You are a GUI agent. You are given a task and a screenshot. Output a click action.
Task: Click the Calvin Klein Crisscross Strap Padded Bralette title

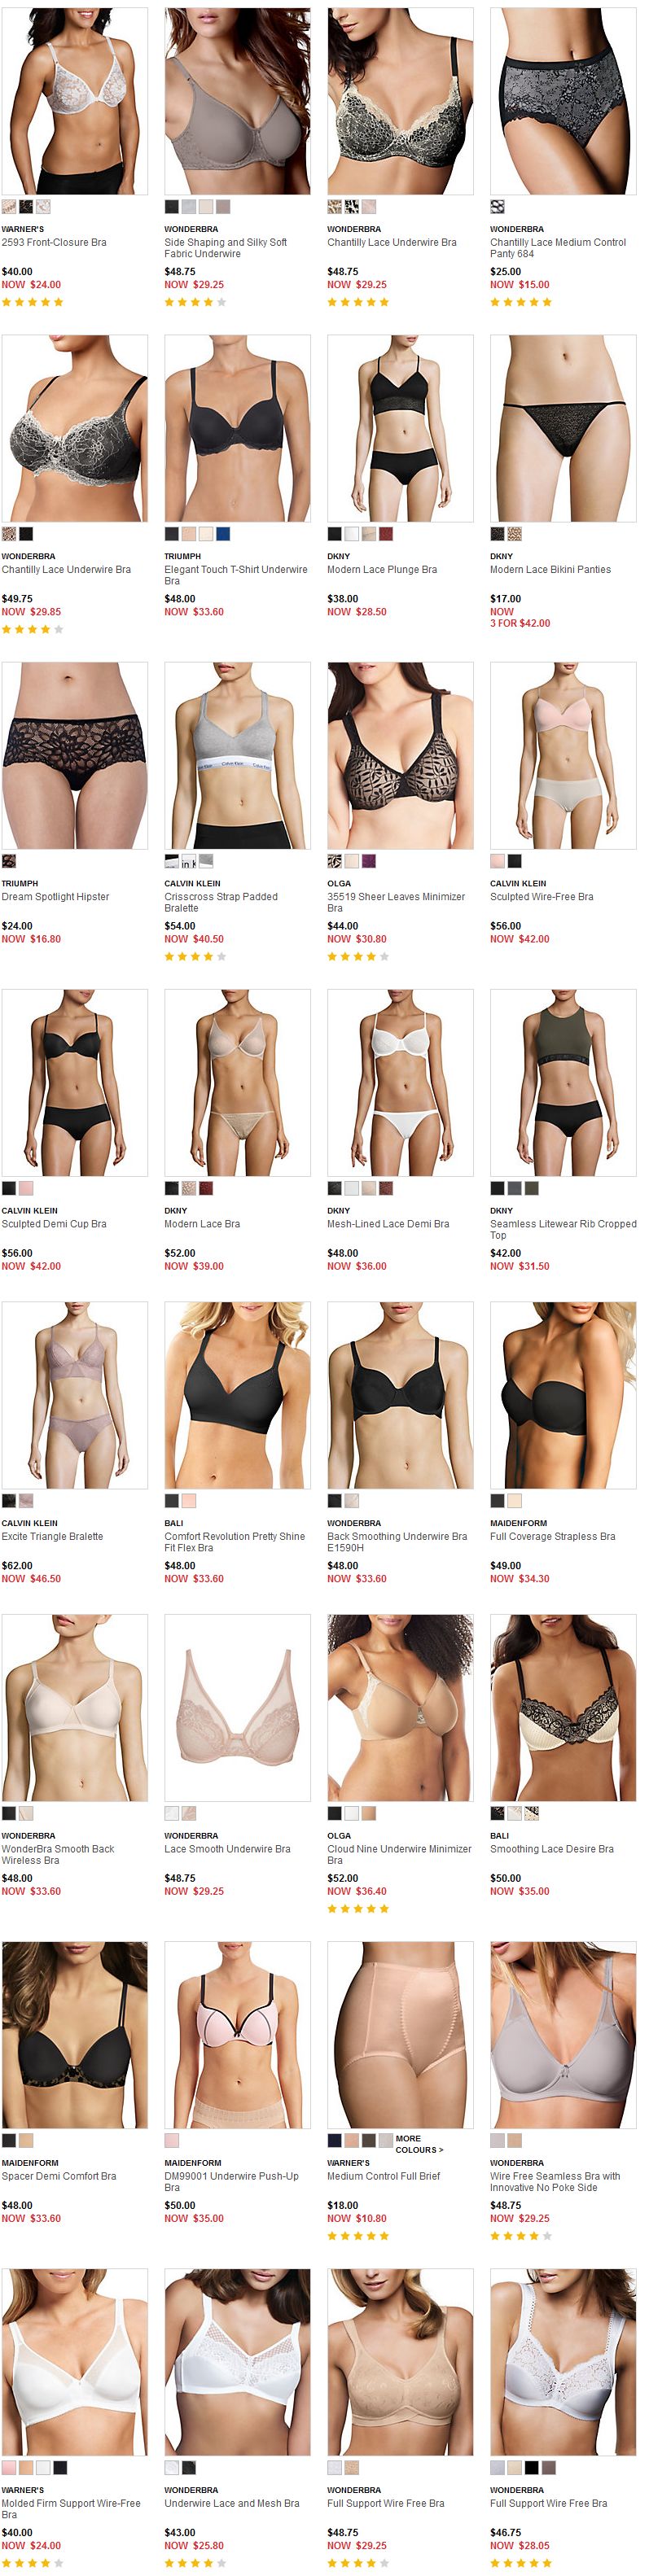221,902
